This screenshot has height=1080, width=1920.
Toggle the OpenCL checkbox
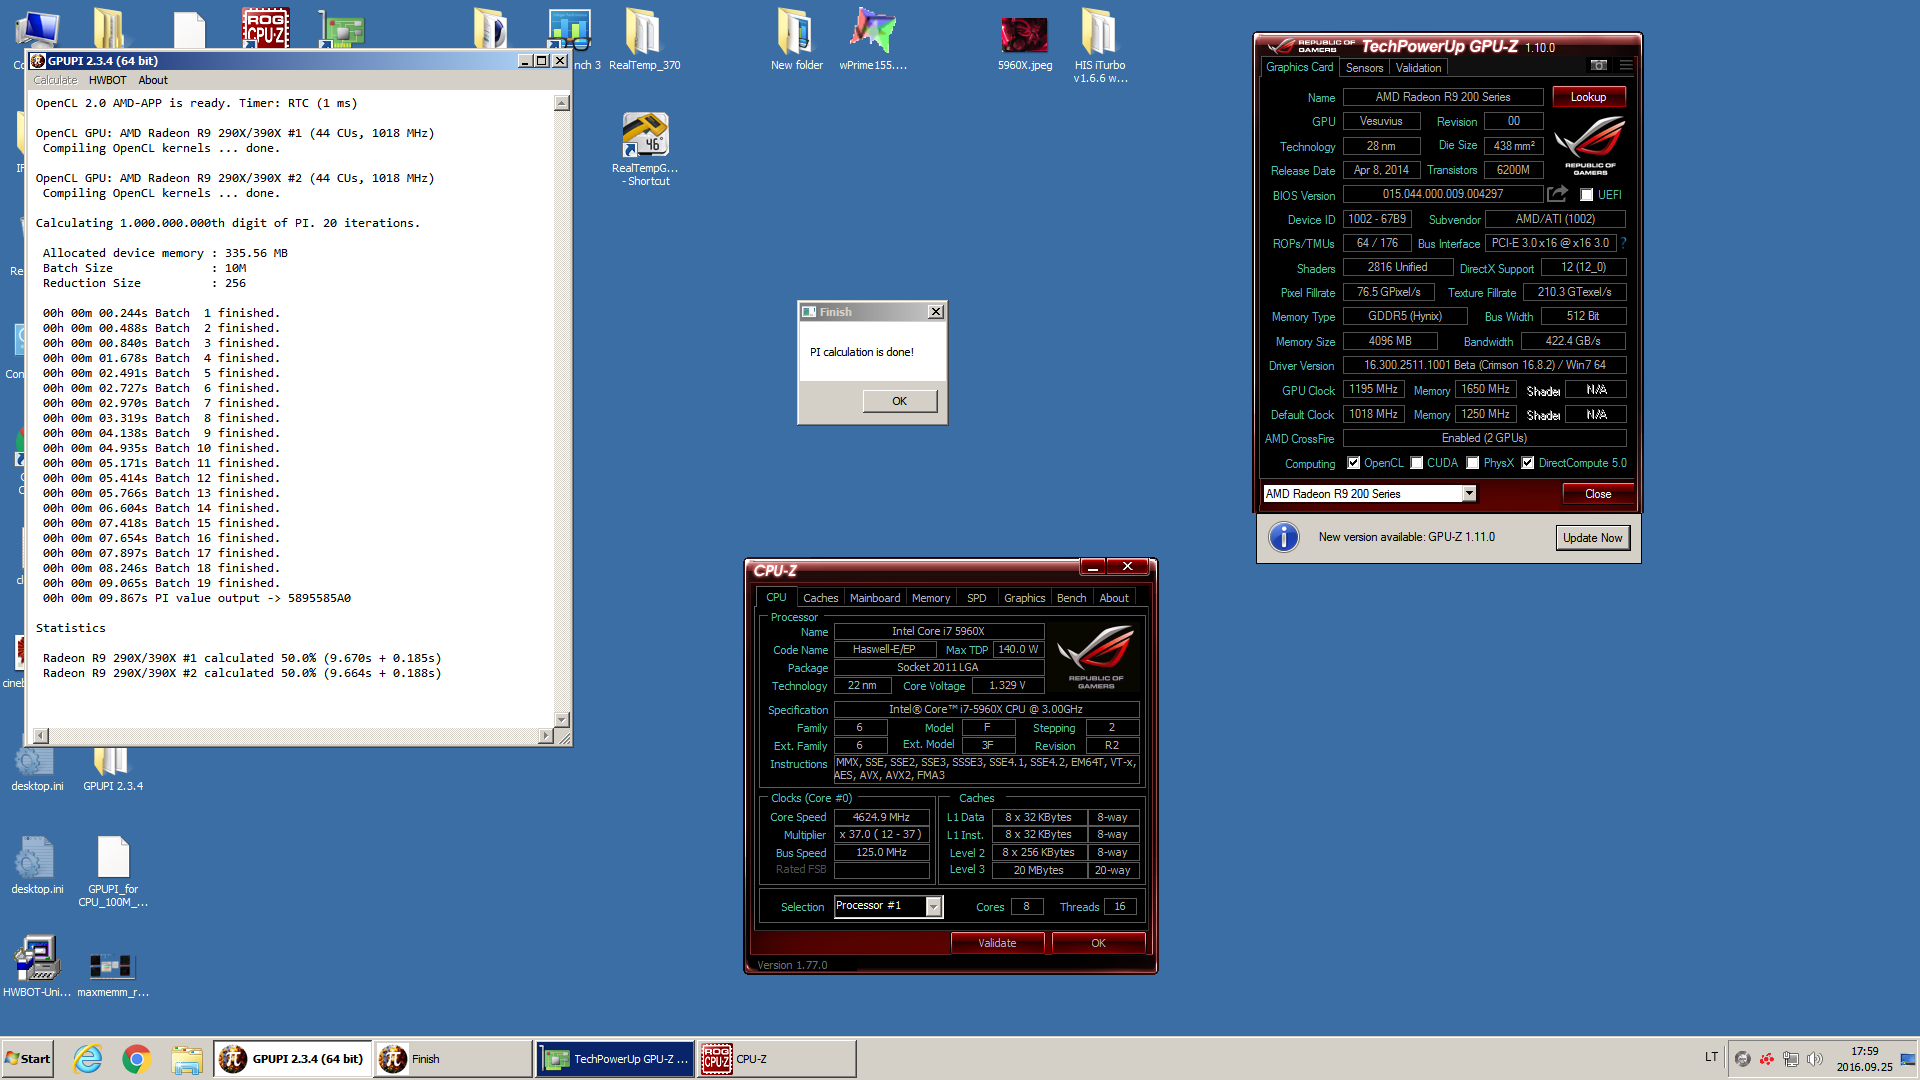(x=1354, y=463)
